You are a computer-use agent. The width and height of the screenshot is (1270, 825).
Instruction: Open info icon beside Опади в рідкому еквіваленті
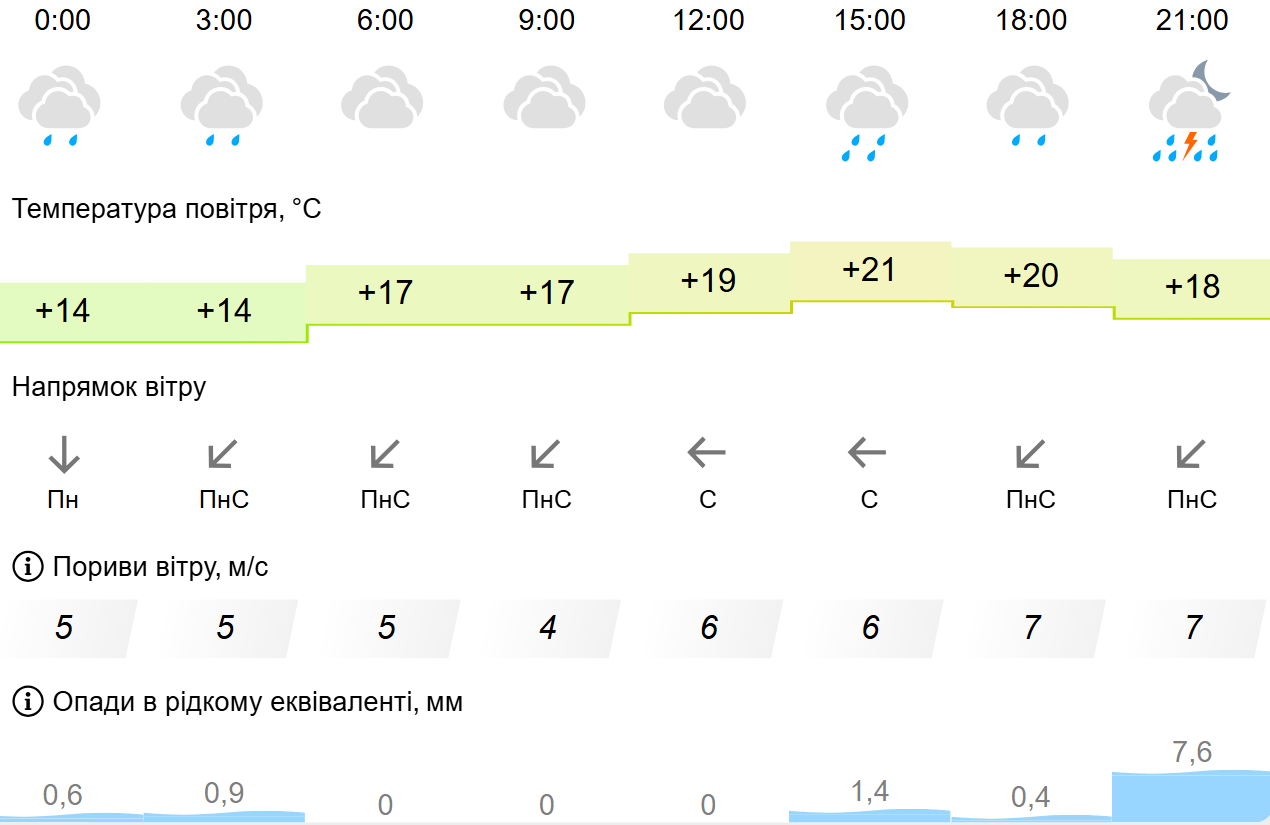point(28,702)
